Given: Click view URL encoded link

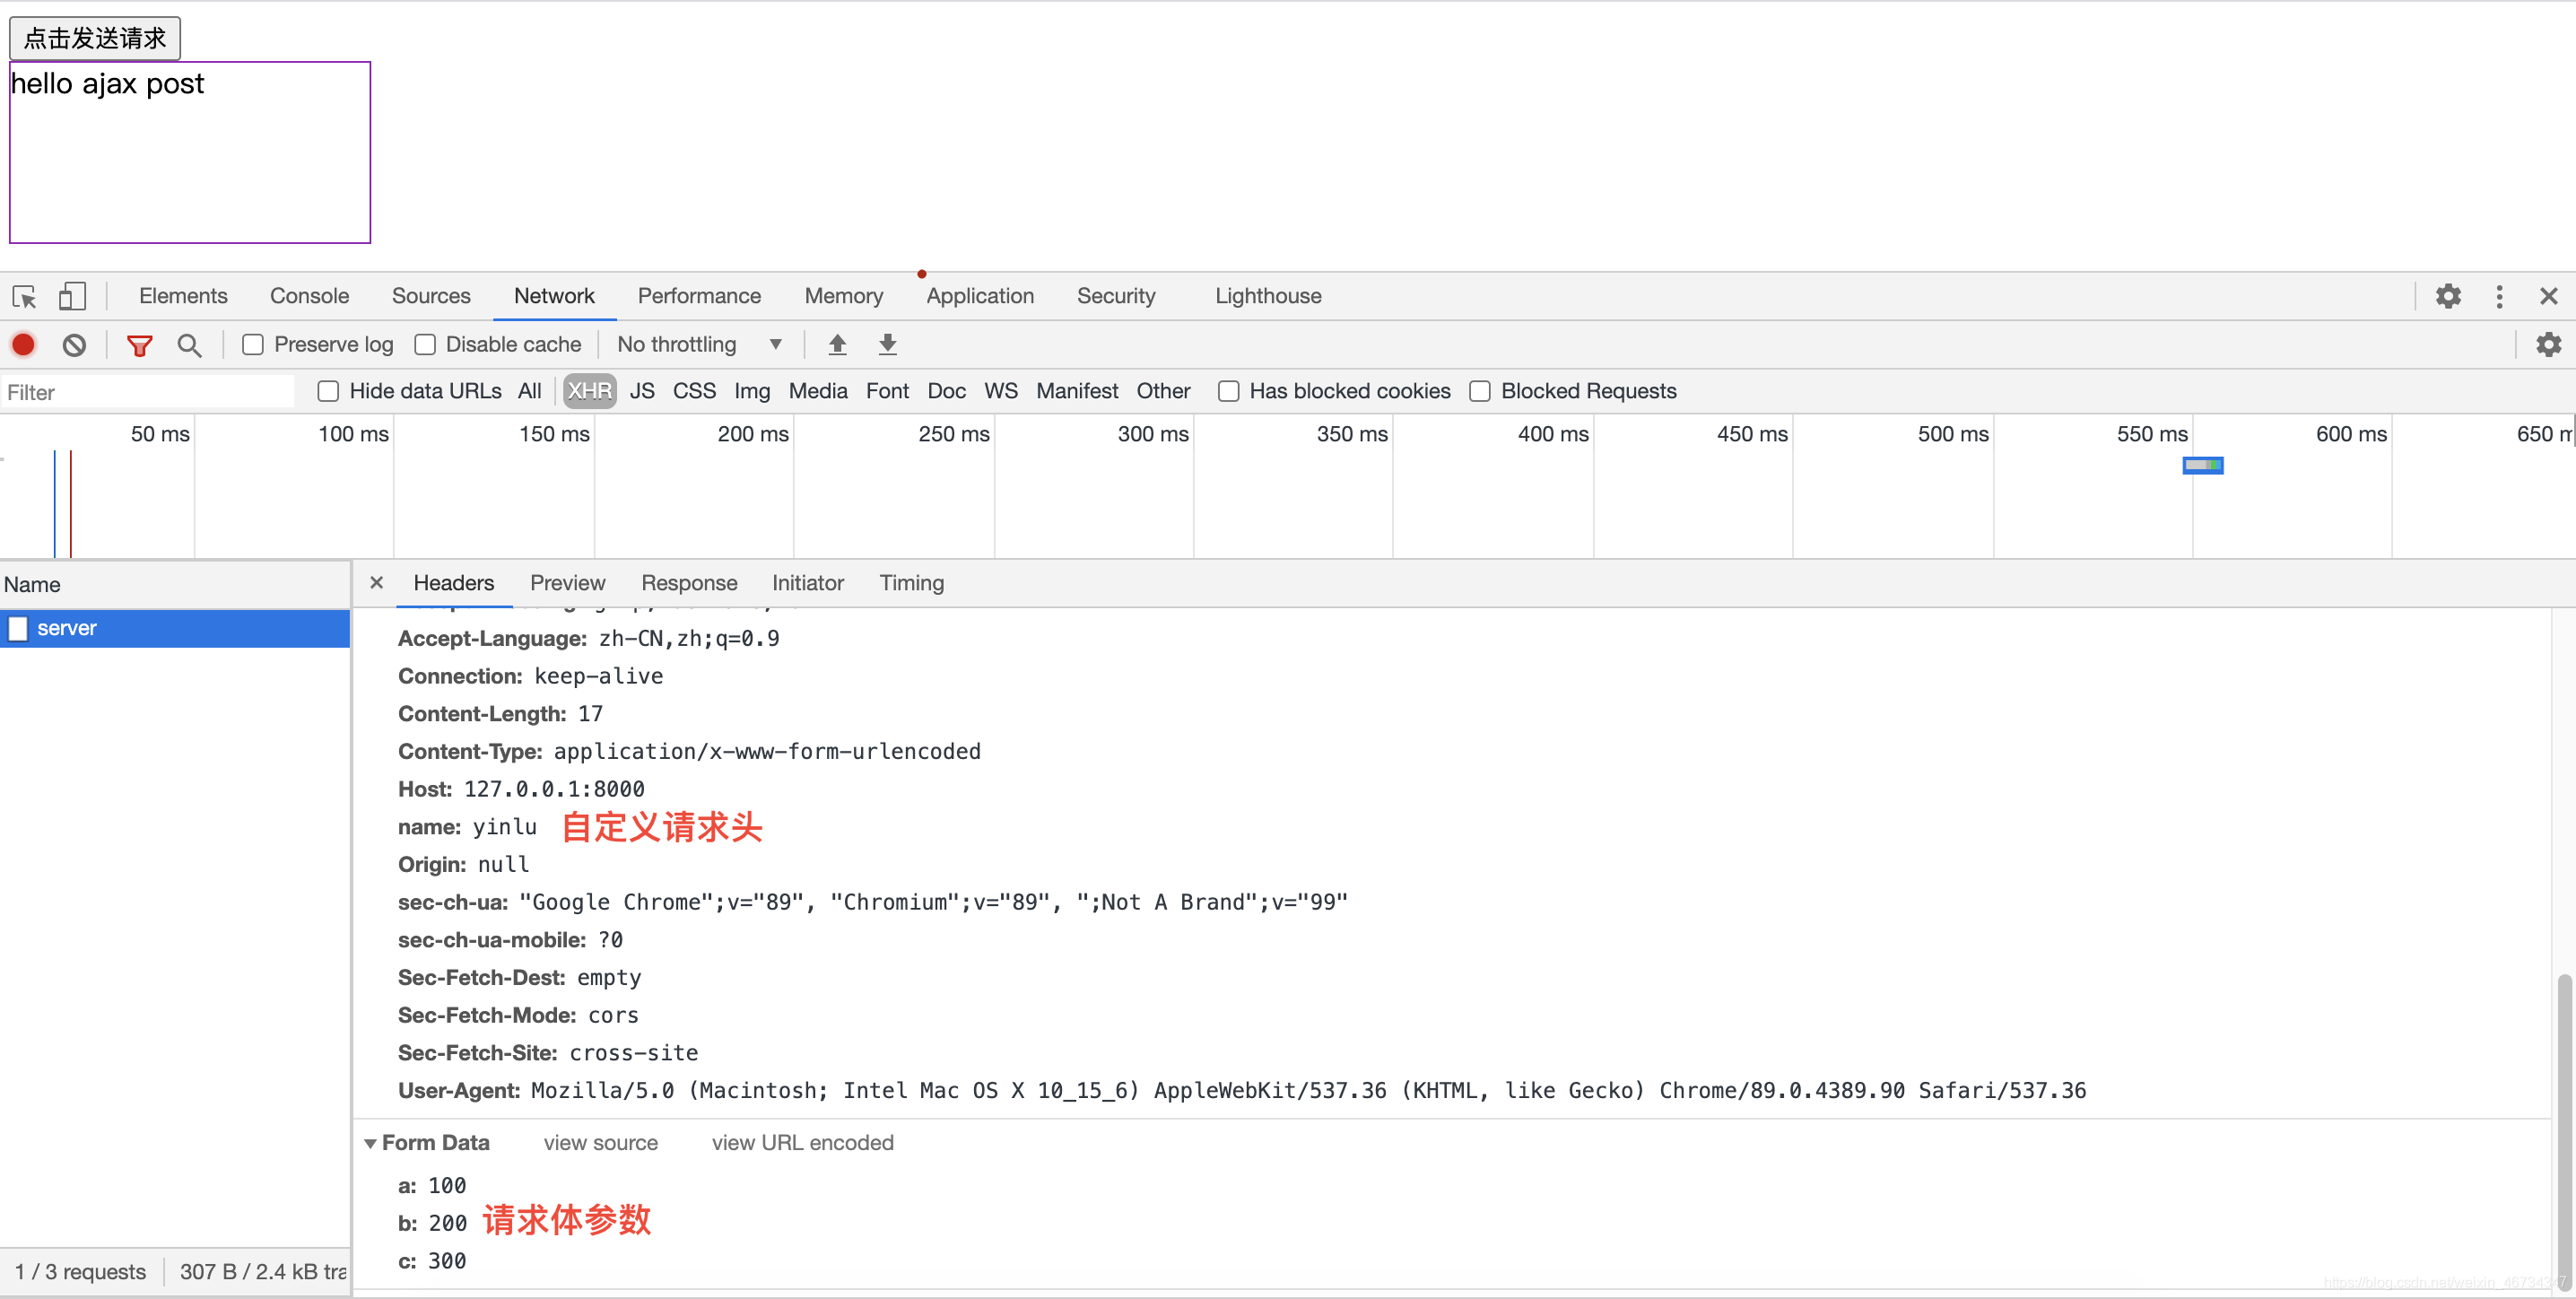Looking at the screenshot, I should [x=802, y=1143].
